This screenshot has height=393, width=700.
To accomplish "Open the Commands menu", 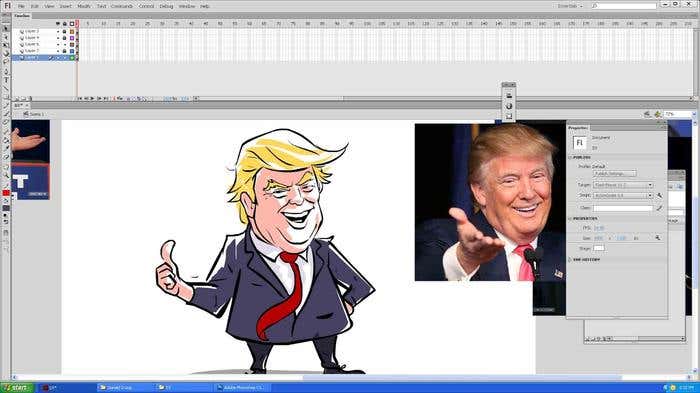I will click(121, 6).
